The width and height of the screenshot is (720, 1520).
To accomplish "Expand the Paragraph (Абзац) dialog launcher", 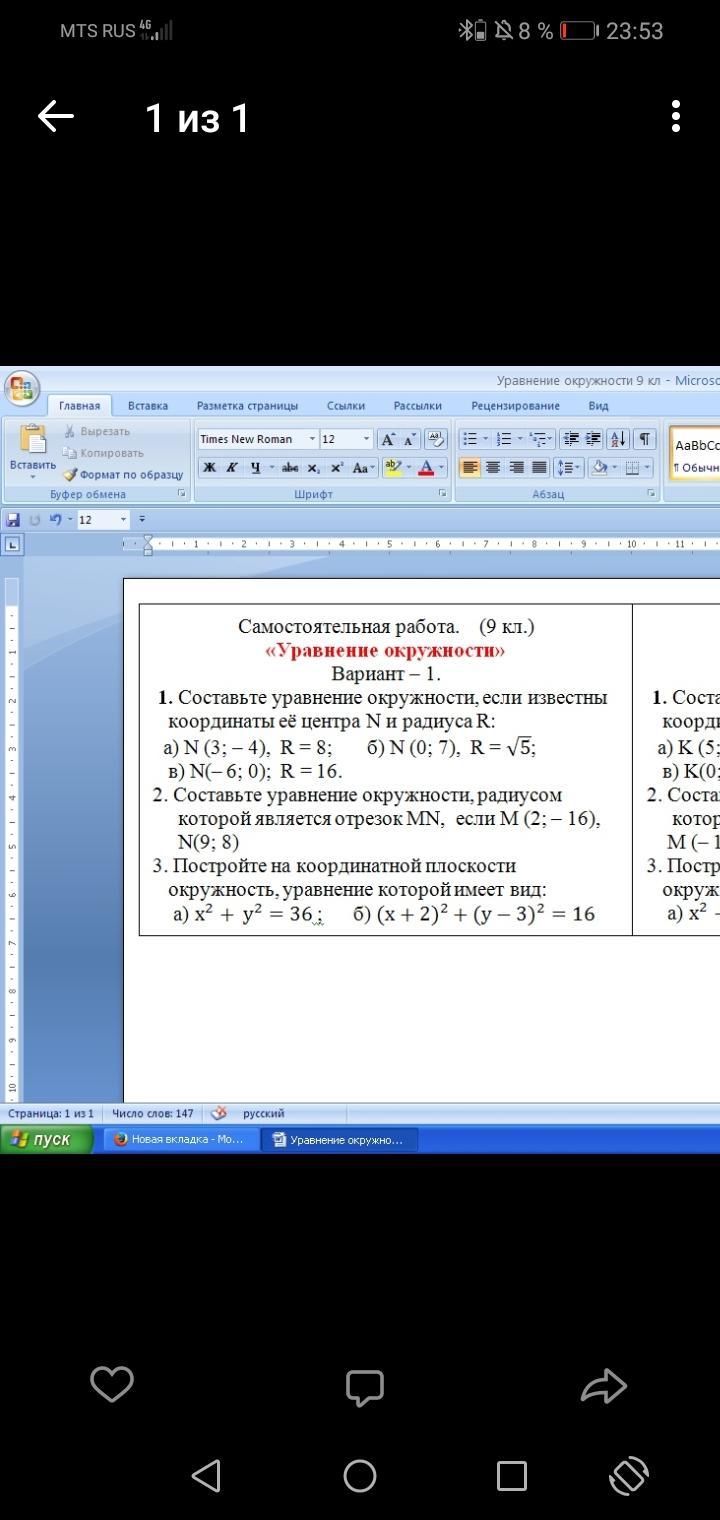I will pyautogui.click(x=651, y=494).
